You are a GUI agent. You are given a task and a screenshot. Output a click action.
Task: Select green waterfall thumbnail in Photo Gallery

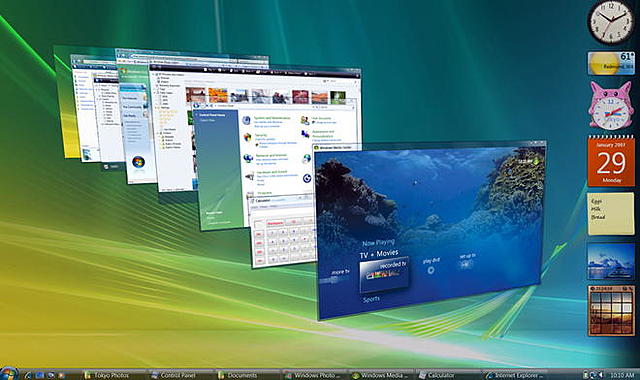click(338, 97)
